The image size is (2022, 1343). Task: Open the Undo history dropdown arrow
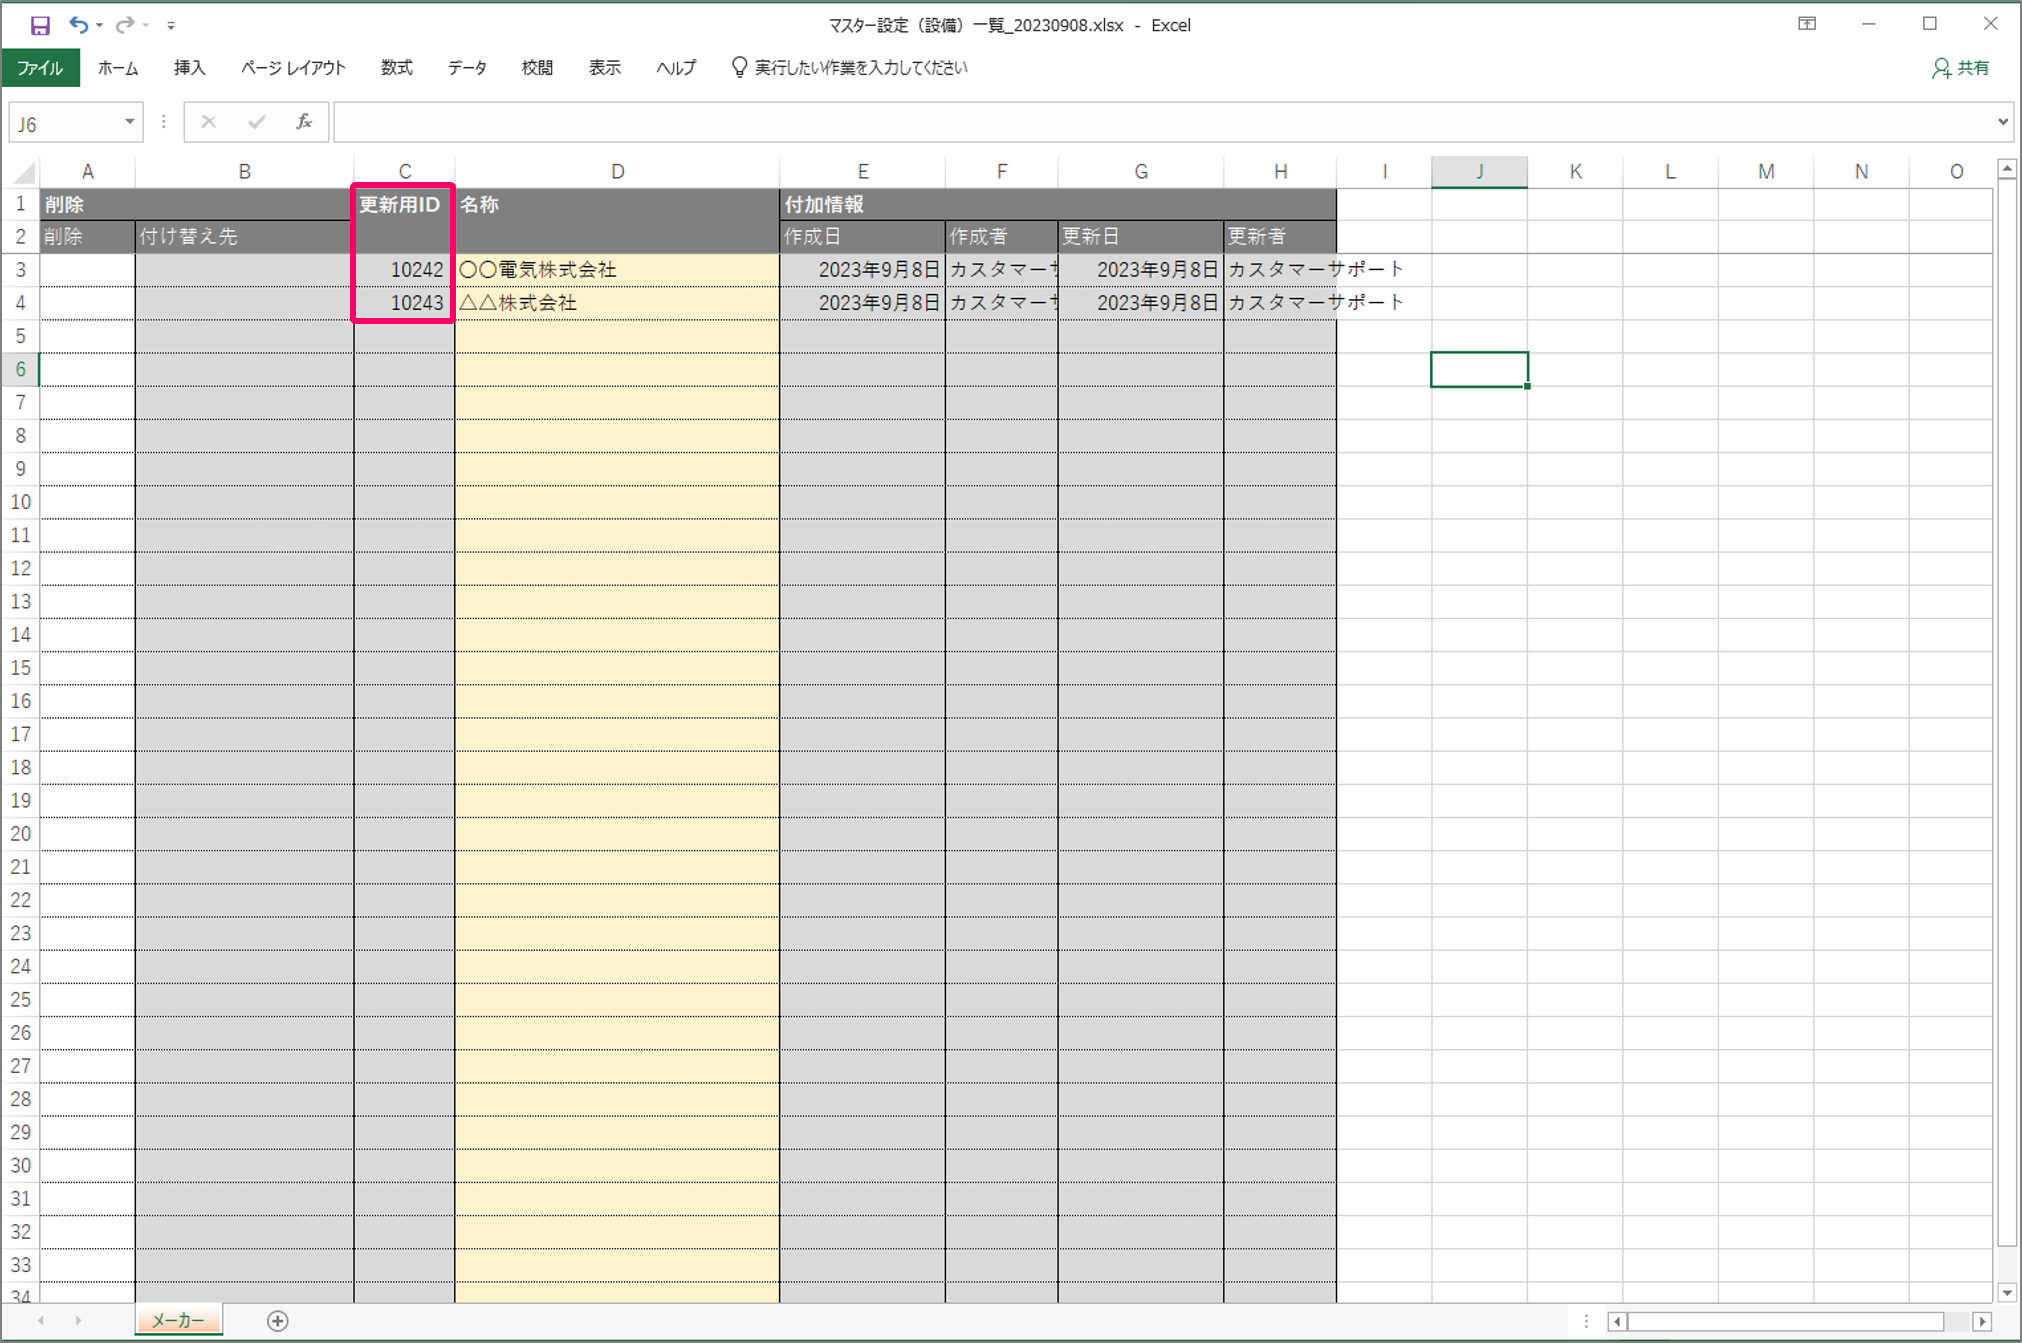coord(100,26)
